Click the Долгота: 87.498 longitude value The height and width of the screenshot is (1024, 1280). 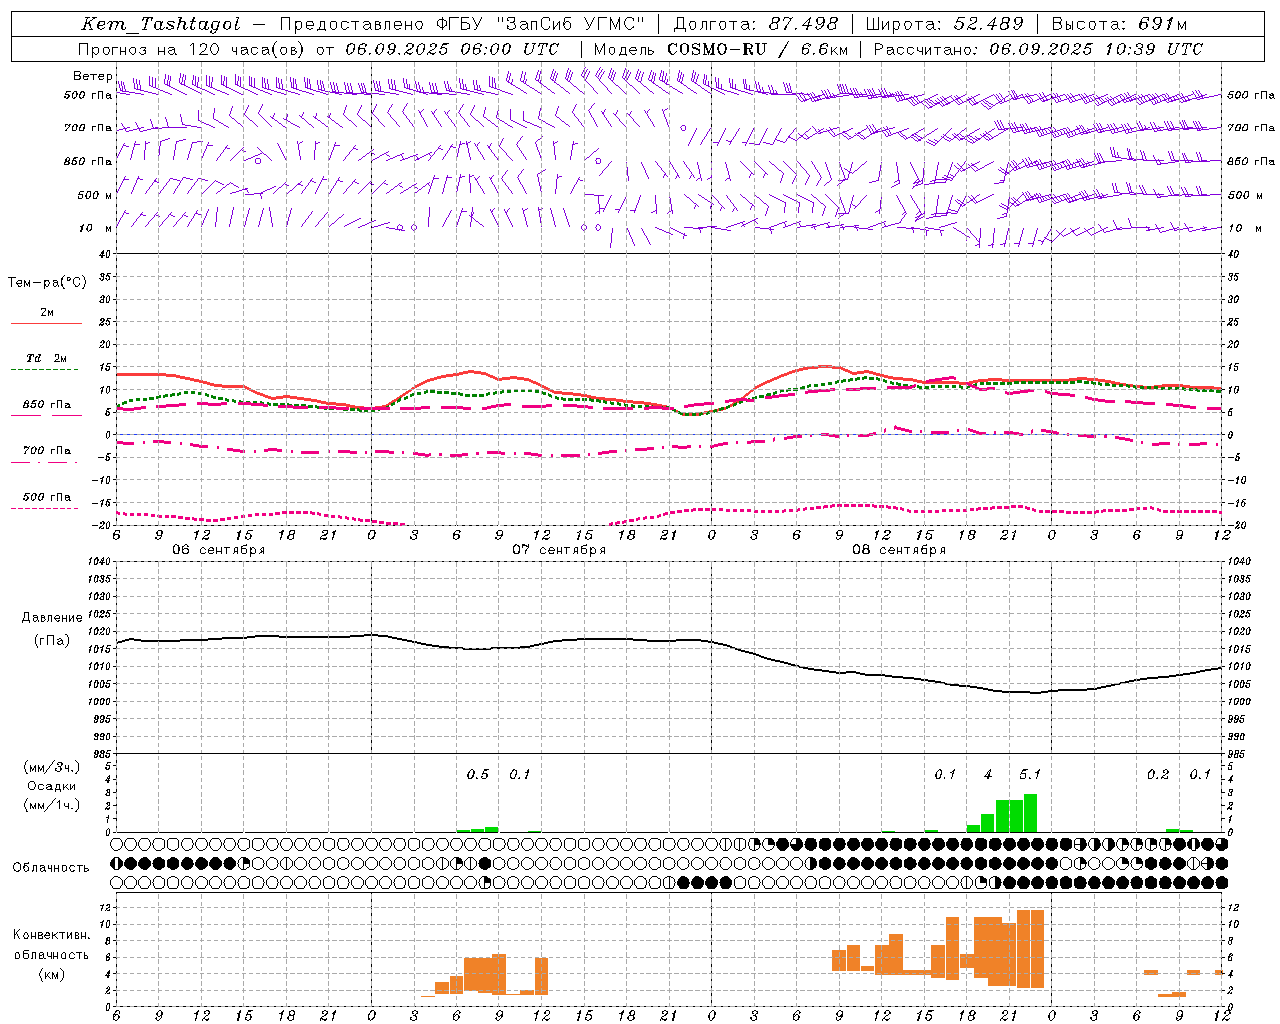755,24
